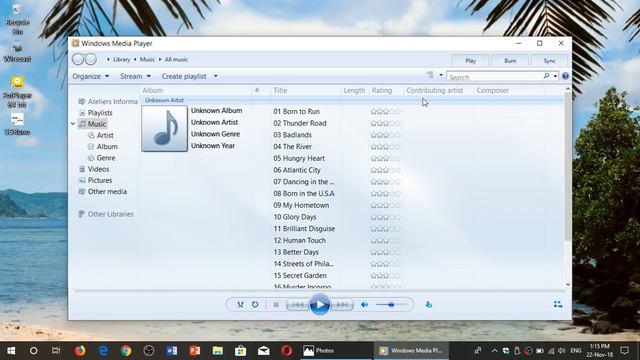Open File Explorer from the taskbar
Screen dimensions: 640x360
click(x=218, y=351)
